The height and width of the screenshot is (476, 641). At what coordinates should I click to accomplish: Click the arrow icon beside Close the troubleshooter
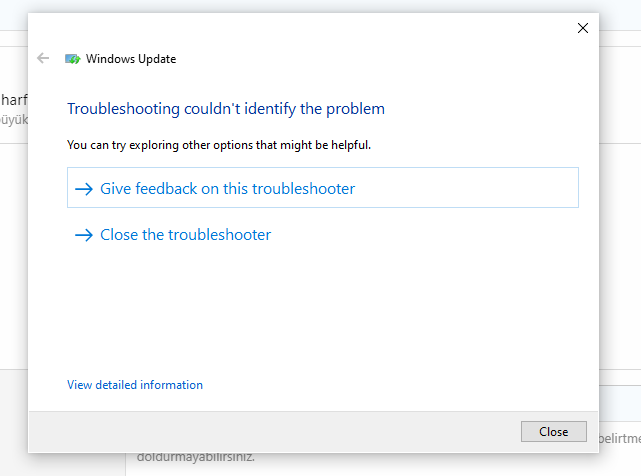pyautogui.click(x=85, y=236)
